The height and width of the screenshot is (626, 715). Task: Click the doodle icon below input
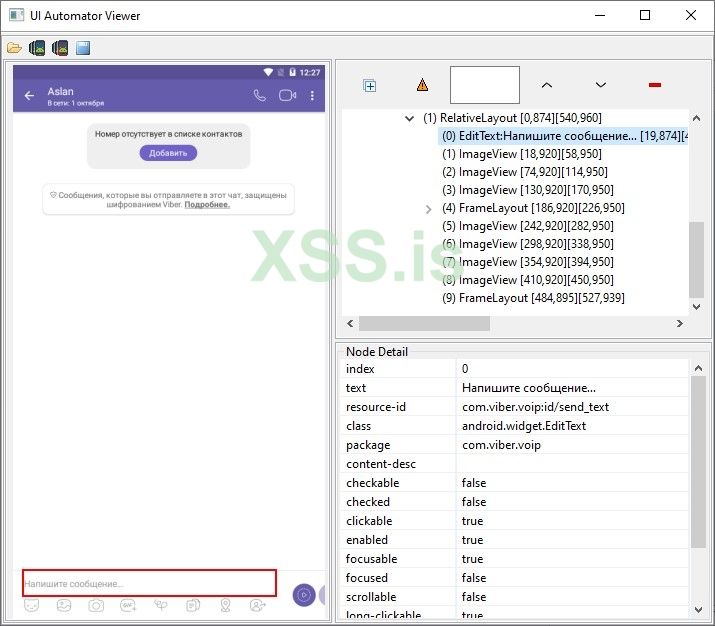pos(161,605)
